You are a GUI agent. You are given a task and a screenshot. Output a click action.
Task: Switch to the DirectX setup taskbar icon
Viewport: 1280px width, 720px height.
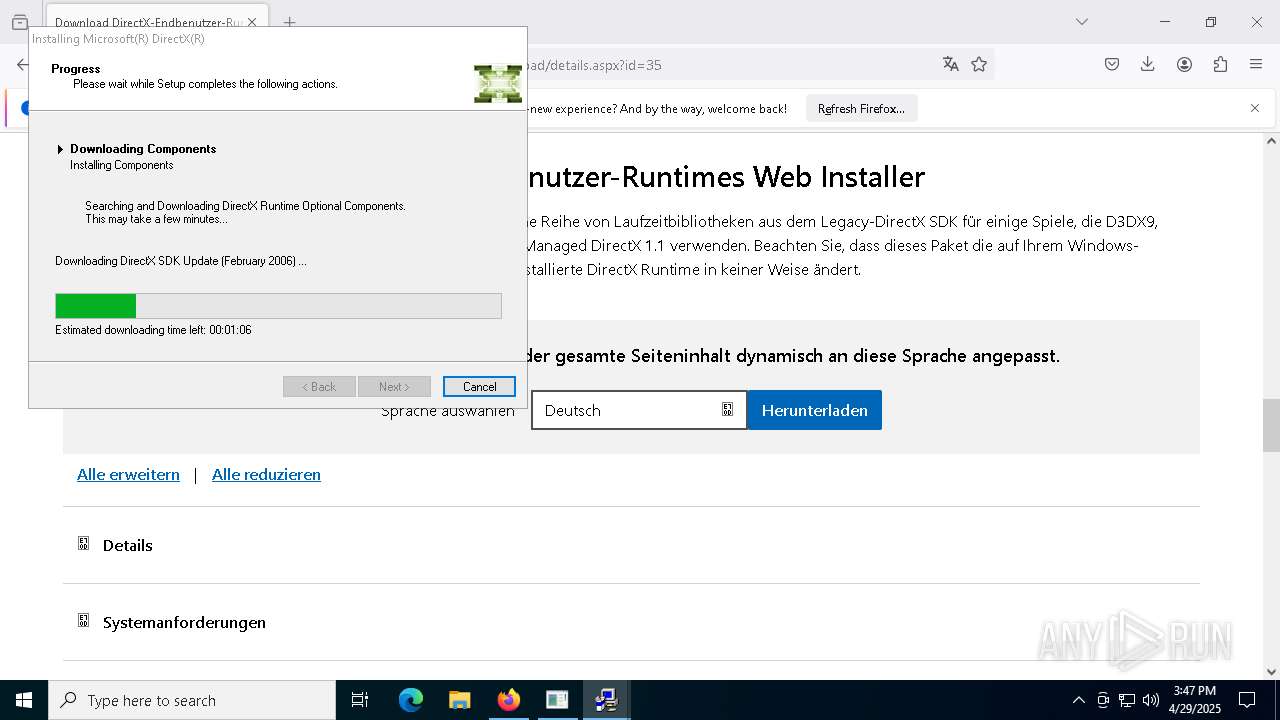[x=606, y=700]
